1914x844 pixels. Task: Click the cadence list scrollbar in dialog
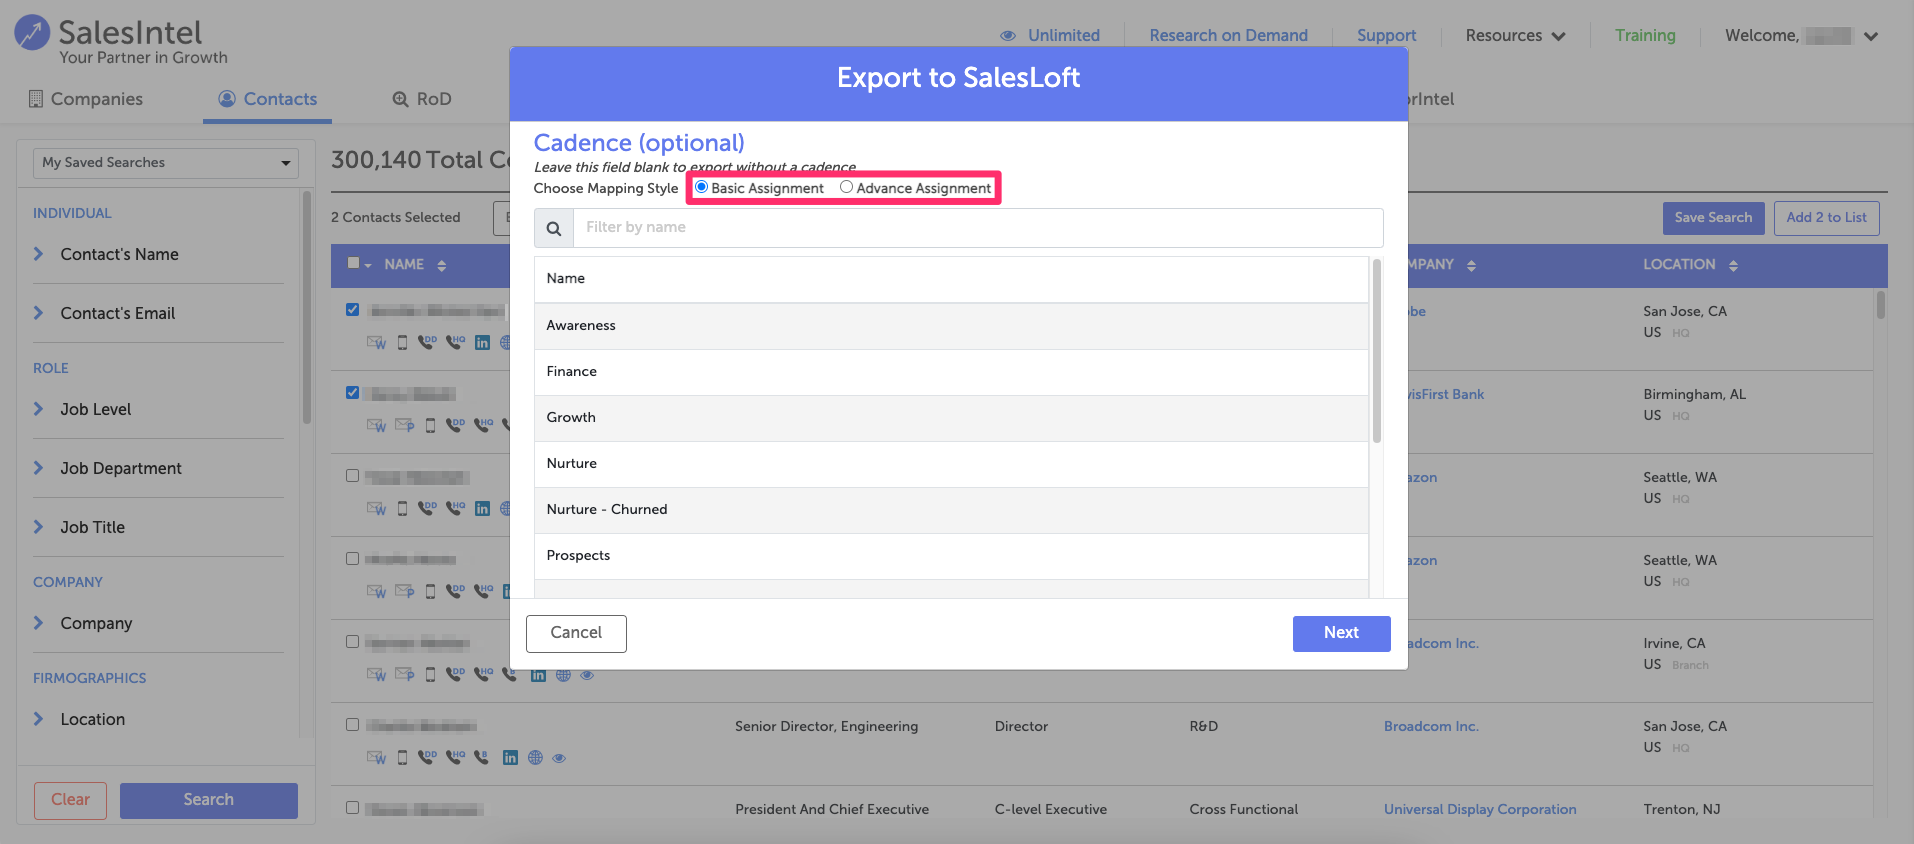click(x=1377, y=350)
